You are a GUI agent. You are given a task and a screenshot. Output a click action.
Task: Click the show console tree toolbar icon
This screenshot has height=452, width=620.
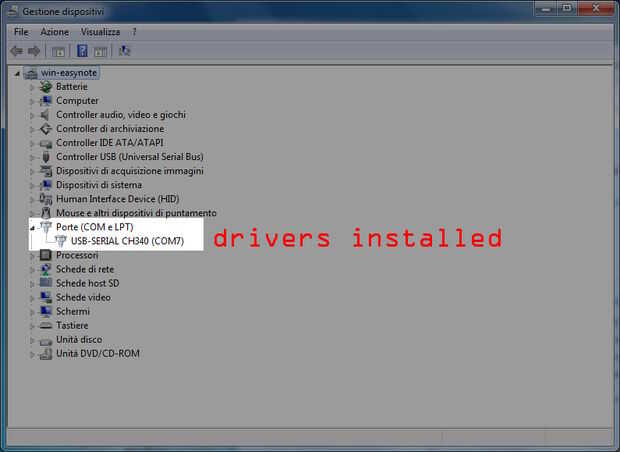pos(58,51)
